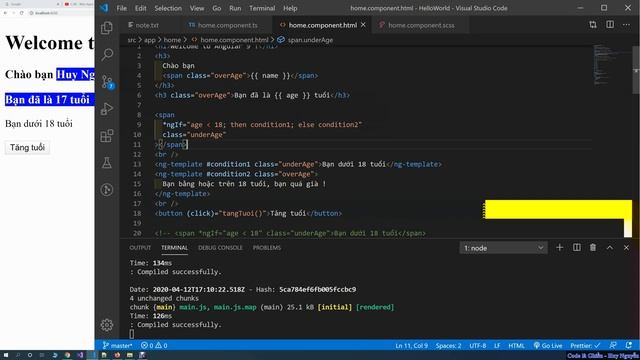Switch to DEBUG CONSOLE panel tab

220,248
